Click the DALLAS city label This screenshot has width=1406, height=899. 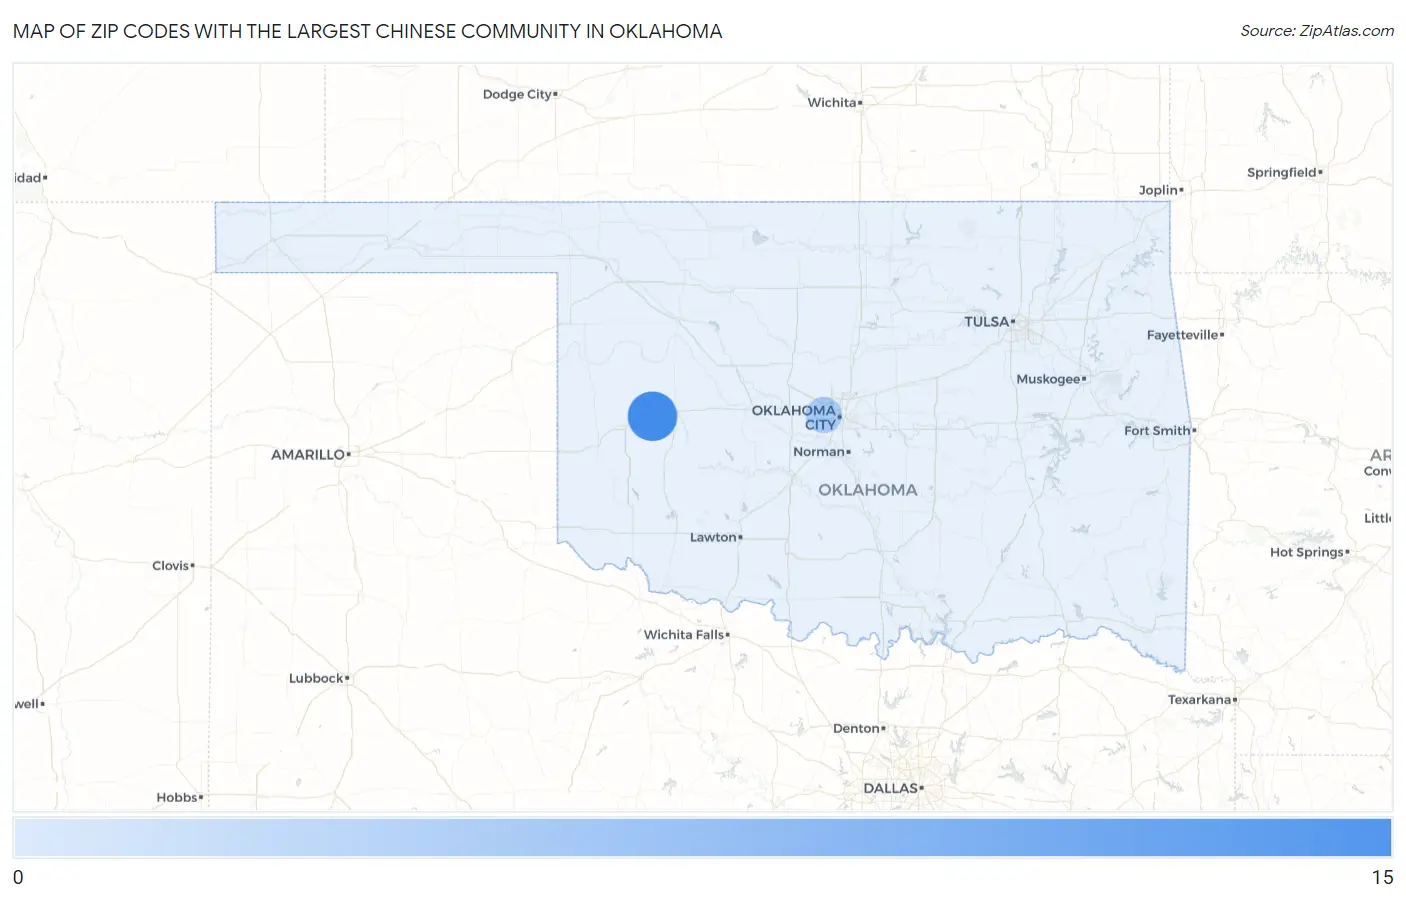click(891, 789)
